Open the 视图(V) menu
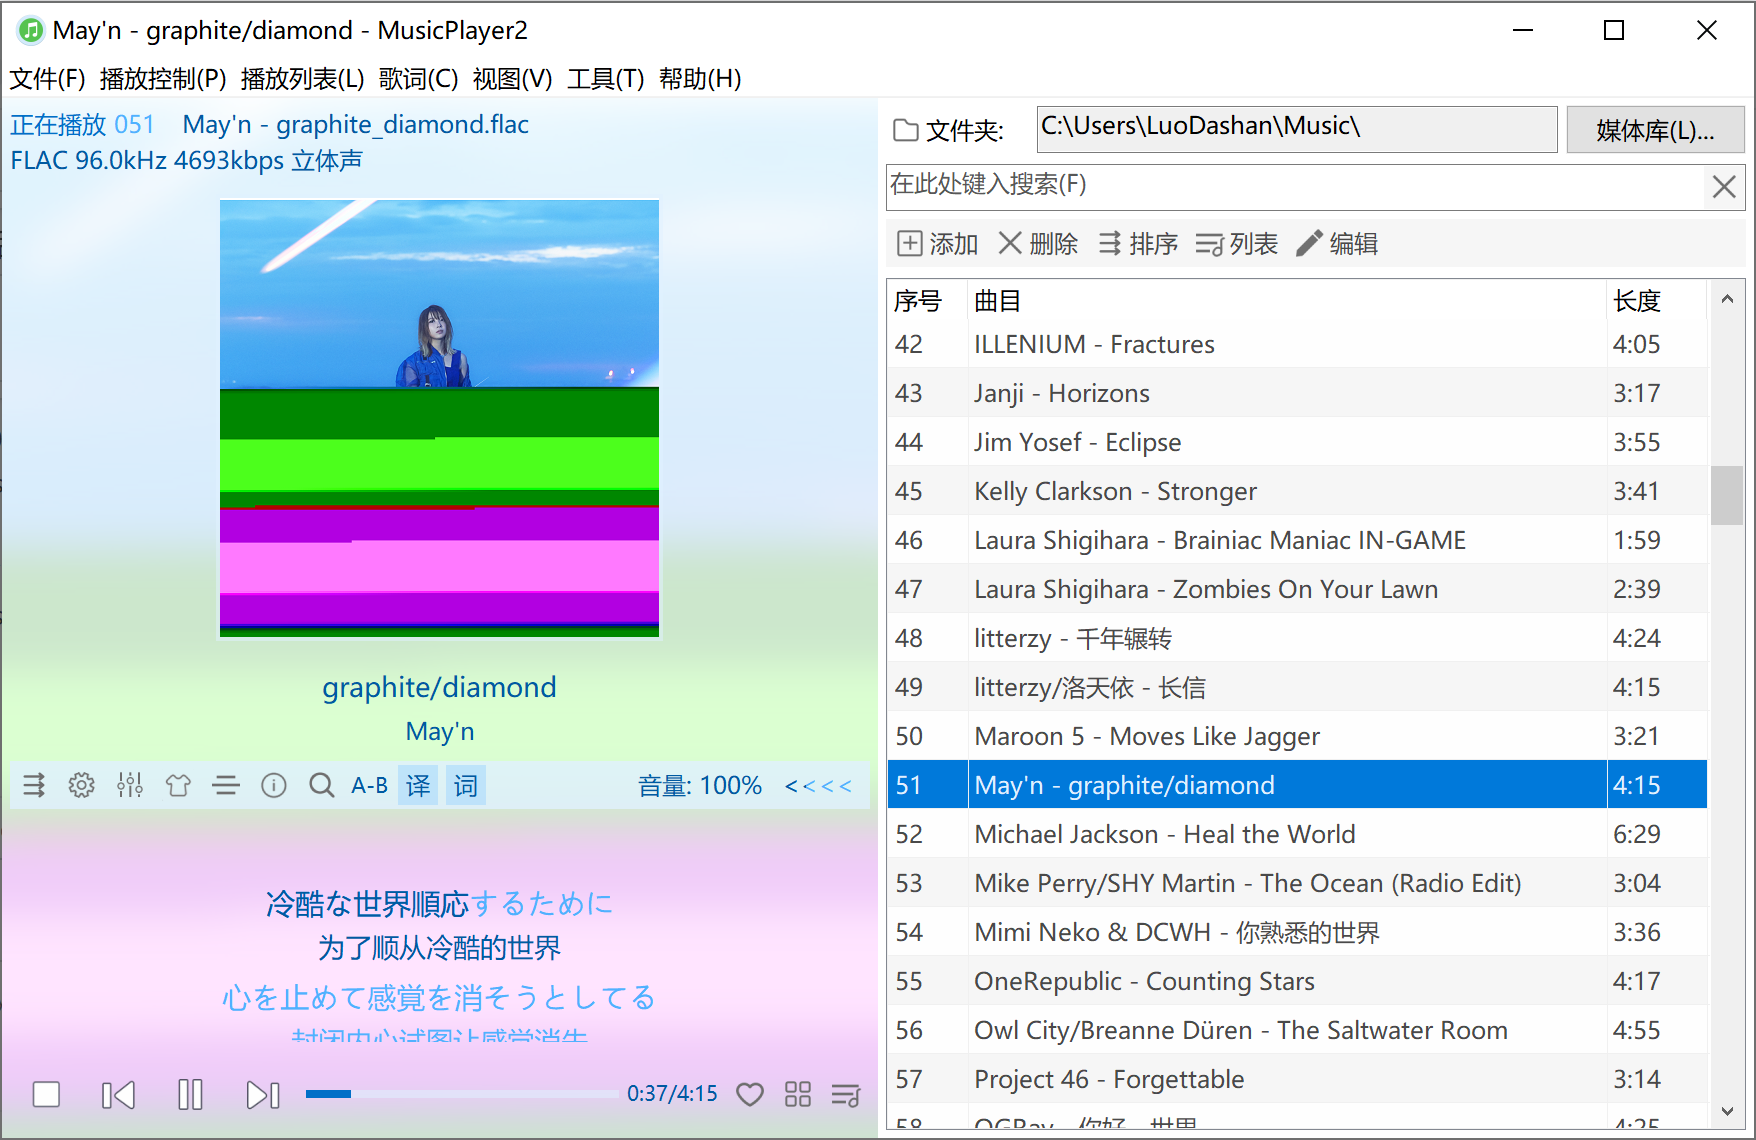The image size is (1756, 1140). [x=513, y=79]
